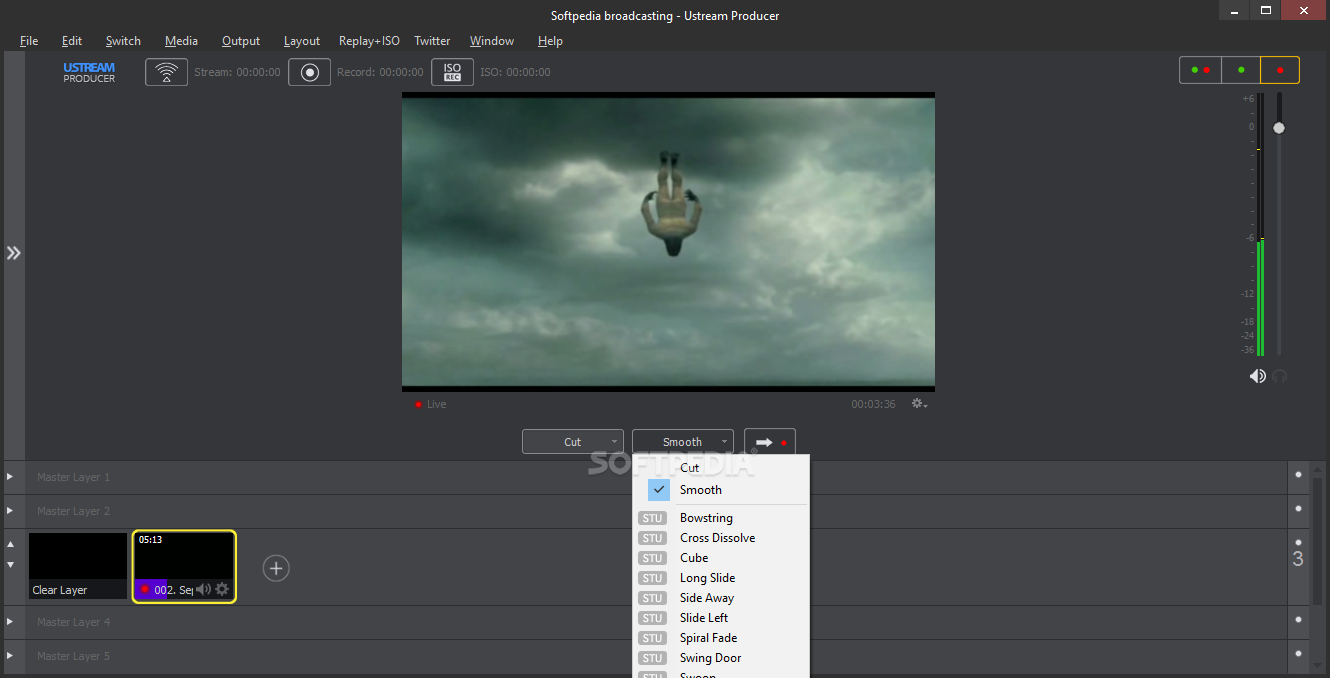Start recording with the Record circle button

tap(309, 72)
